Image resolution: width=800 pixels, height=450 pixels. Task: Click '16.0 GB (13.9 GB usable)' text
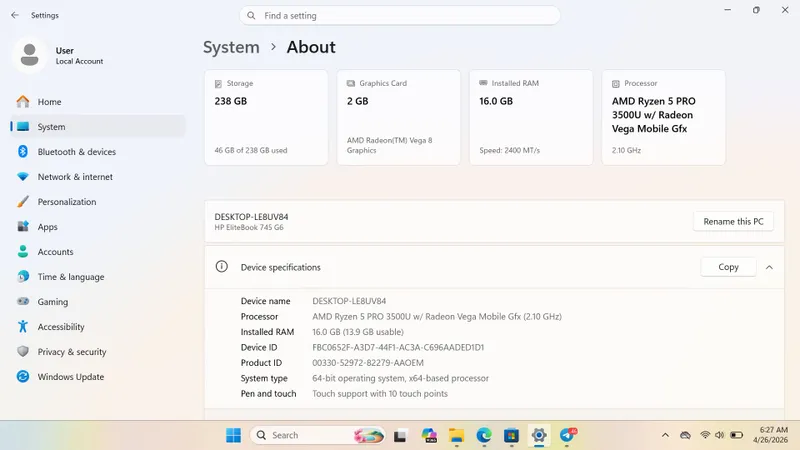(x=358, y=332)
